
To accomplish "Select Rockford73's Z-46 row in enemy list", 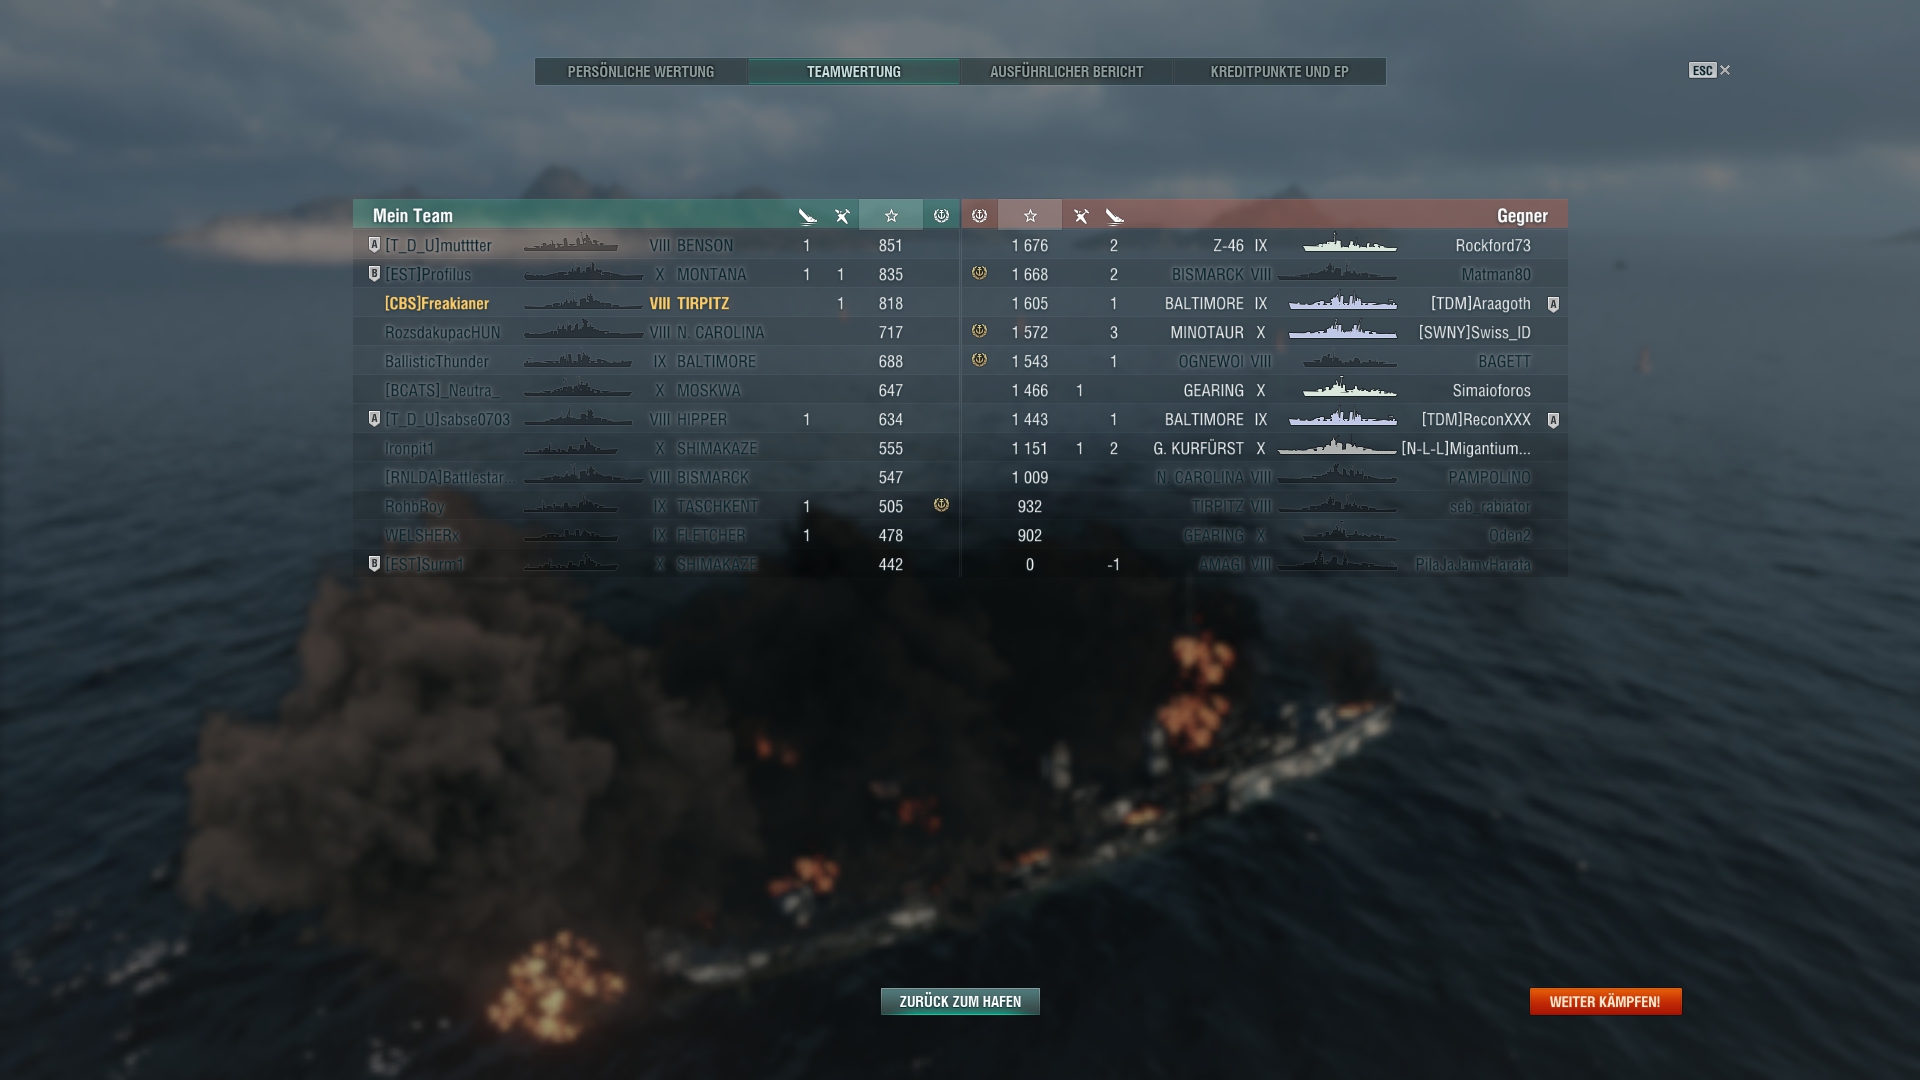I will pos(1264,245).
